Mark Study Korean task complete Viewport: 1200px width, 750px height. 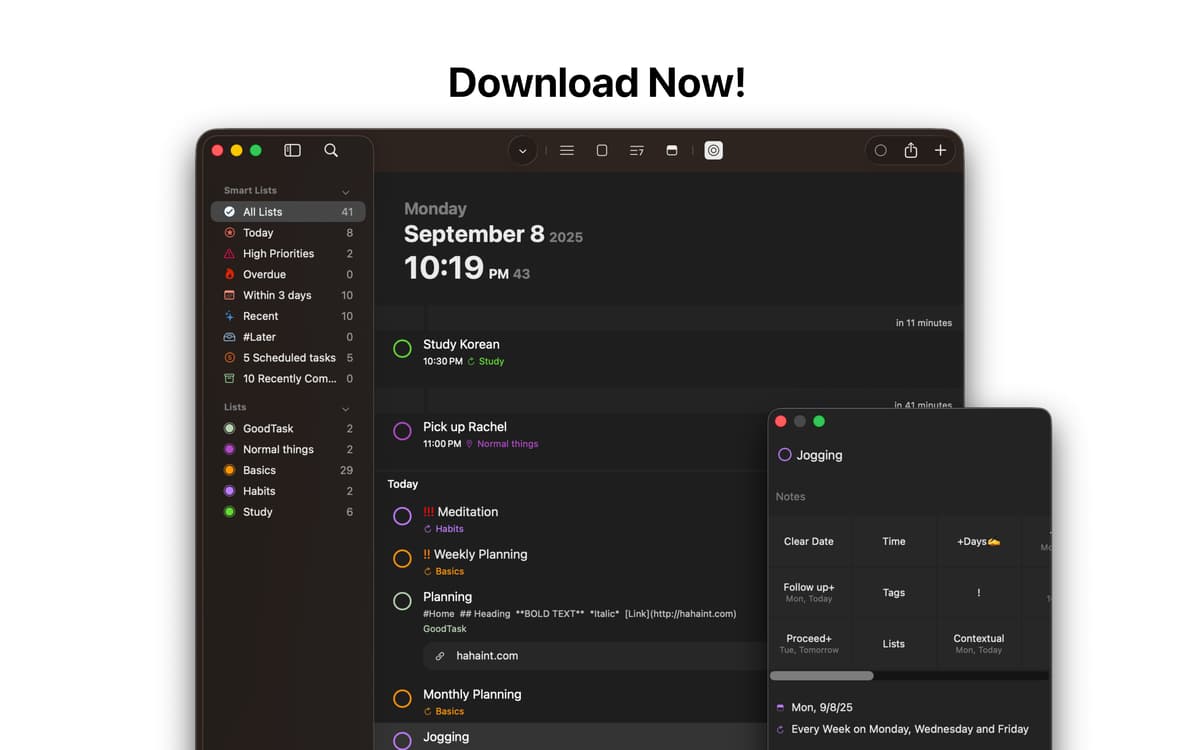tap(402, 349)
